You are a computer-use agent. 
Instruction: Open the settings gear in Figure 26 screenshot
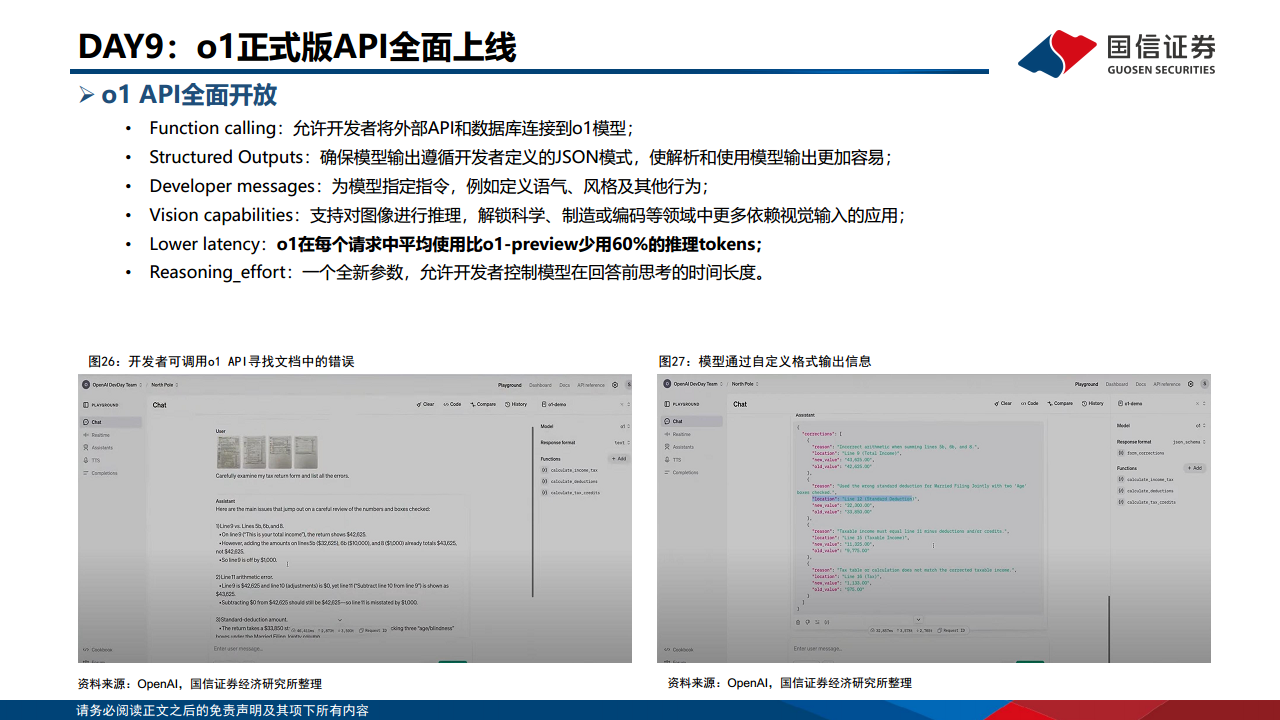[615, 385]
